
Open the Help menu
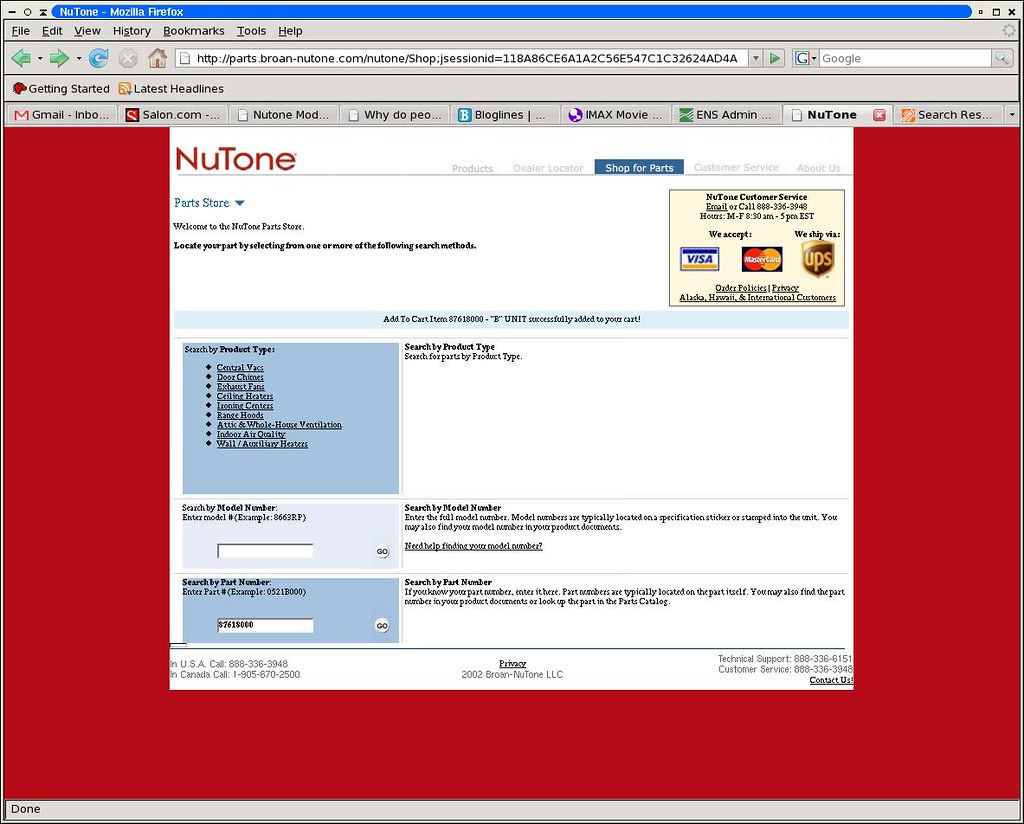(290, 31)
